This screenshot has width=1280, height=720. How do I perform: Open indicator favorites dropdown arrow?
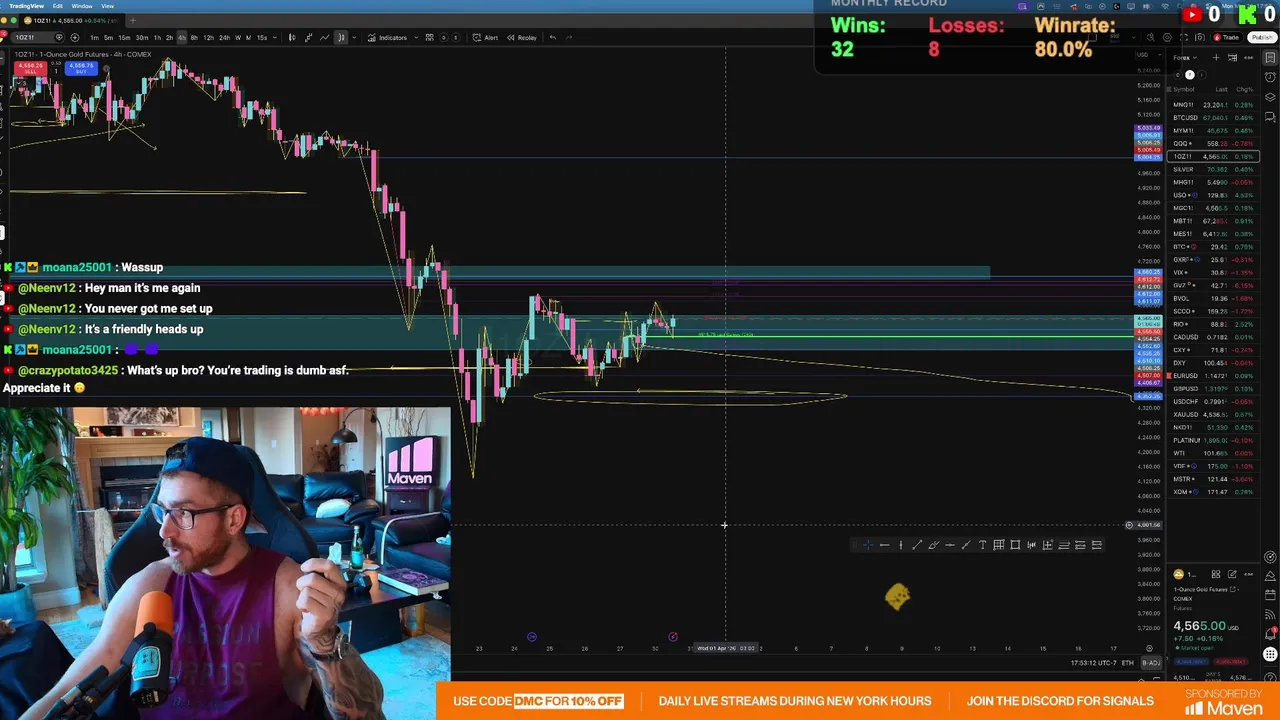click(x=416, y=37)
